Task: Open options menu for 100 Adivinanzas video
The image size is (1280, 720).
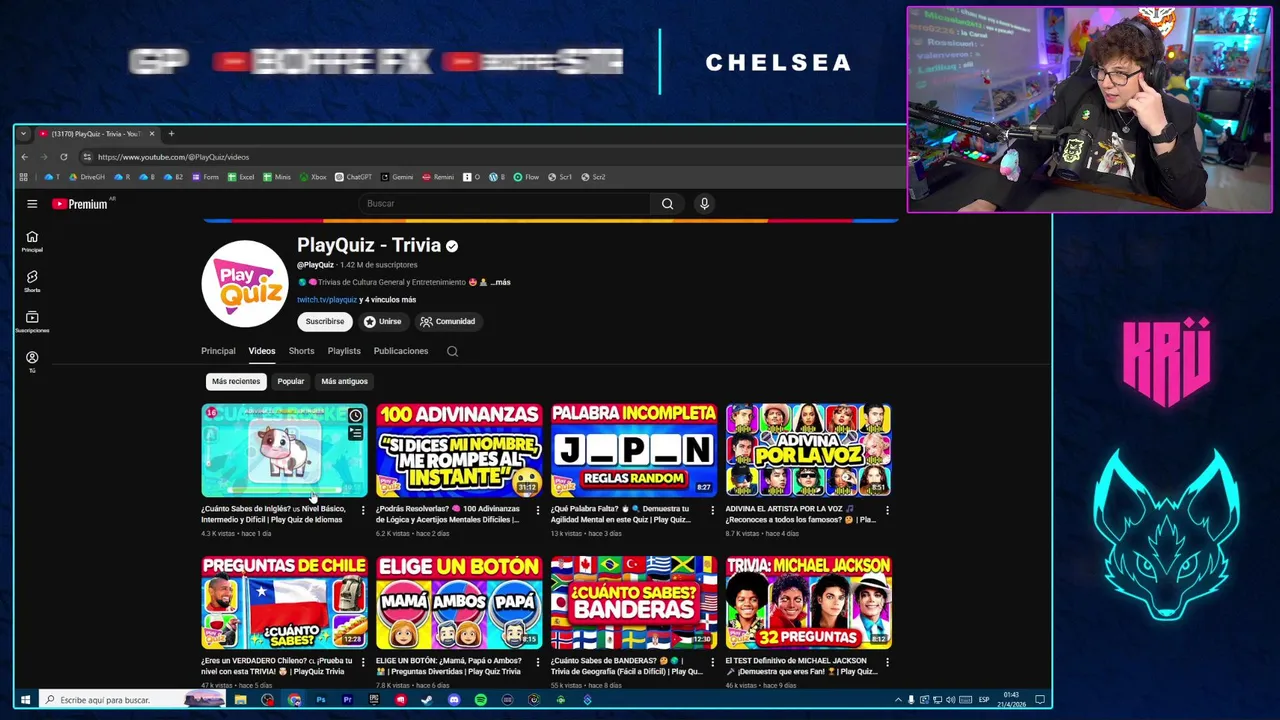Action: (537, 511)
